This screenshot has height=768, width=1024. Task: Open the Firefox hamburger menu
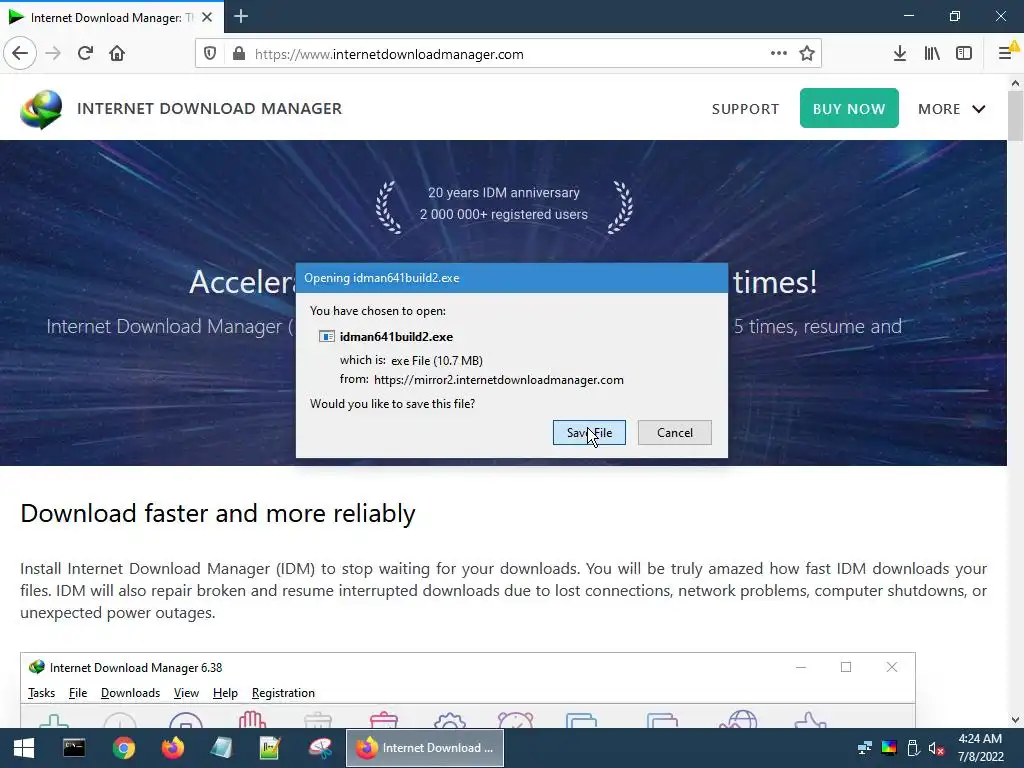[x=1006, y=54]
